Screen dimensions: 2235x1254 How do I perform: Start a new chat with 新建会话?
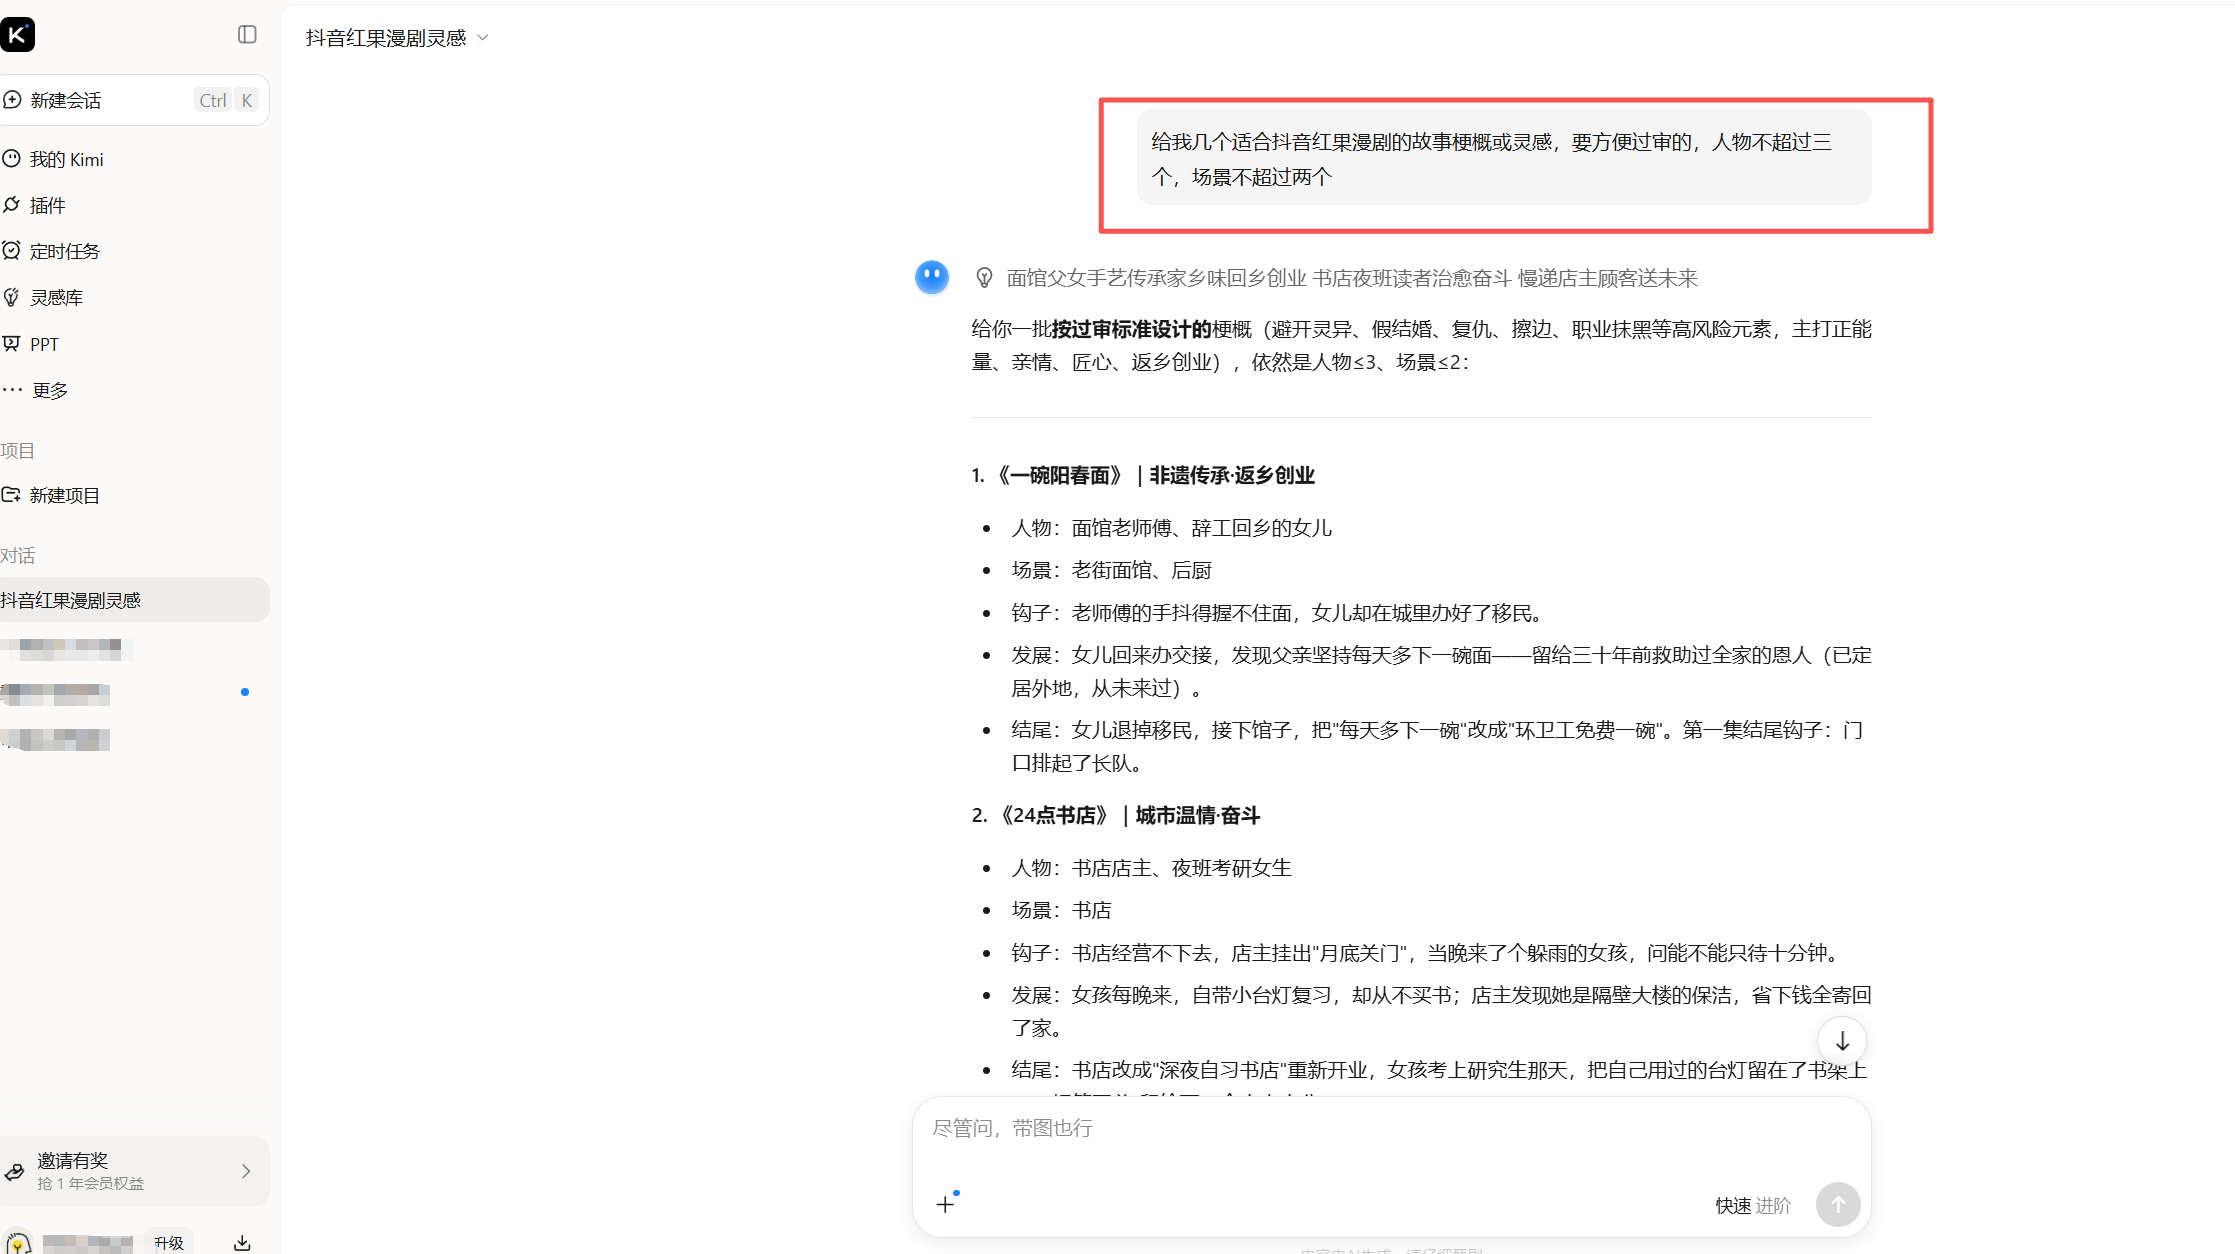[133, 100]
